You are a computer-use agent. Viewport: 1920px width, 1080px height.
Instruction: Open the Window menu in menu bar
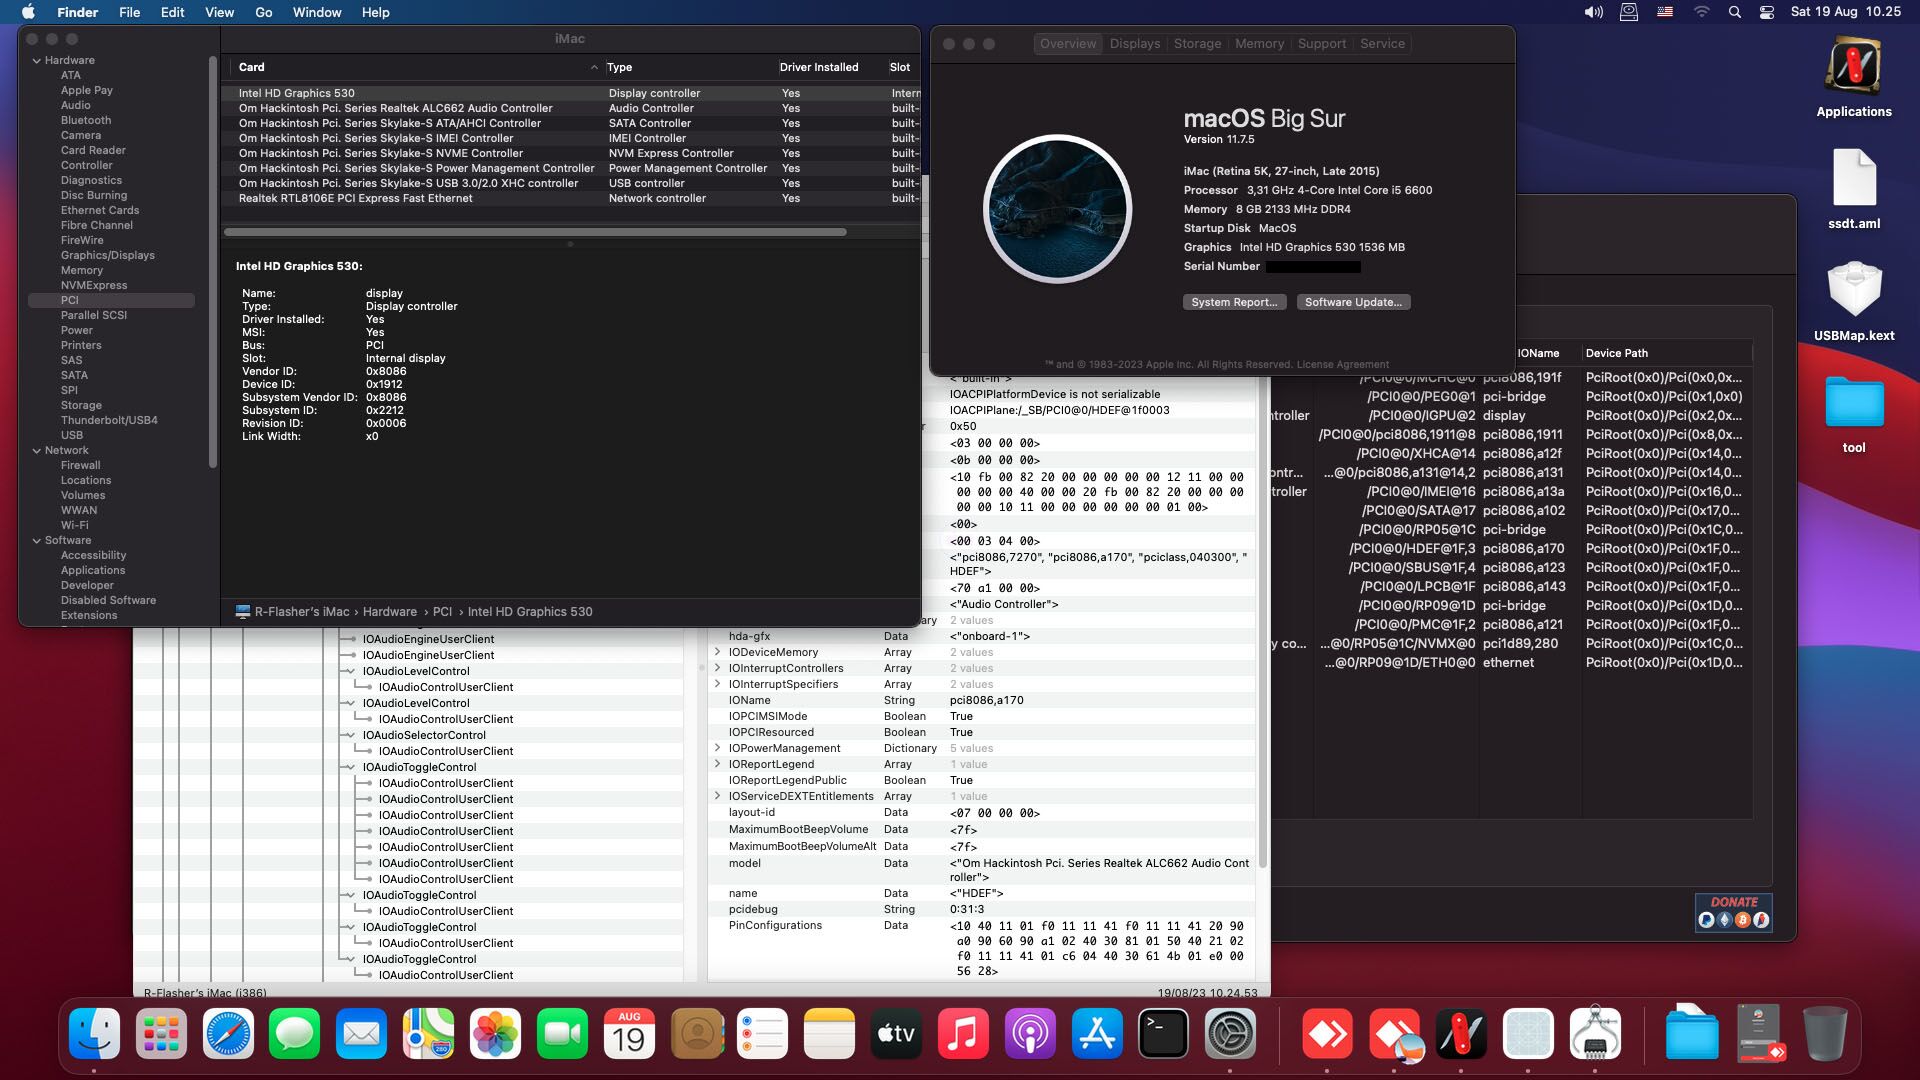[317, 12]
